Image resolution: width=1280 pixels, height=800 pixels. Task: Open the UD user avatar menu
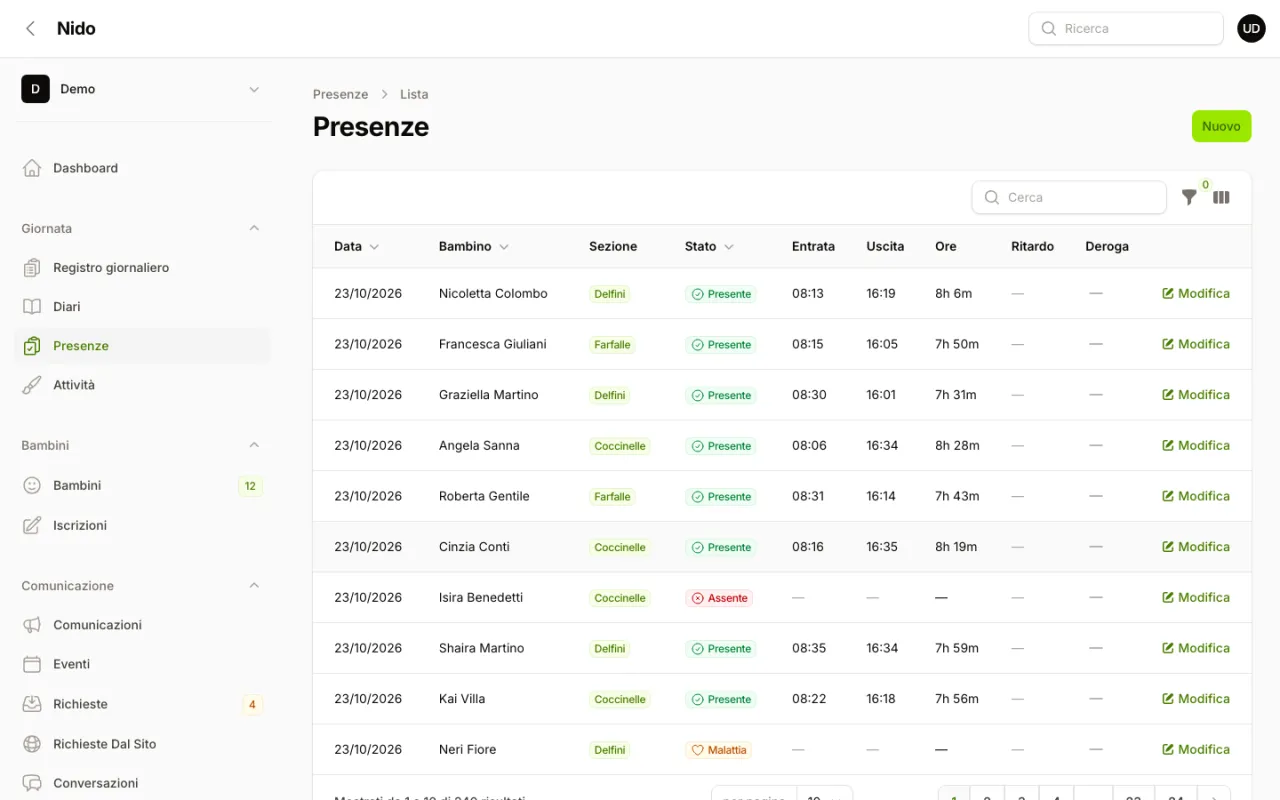1251,29
